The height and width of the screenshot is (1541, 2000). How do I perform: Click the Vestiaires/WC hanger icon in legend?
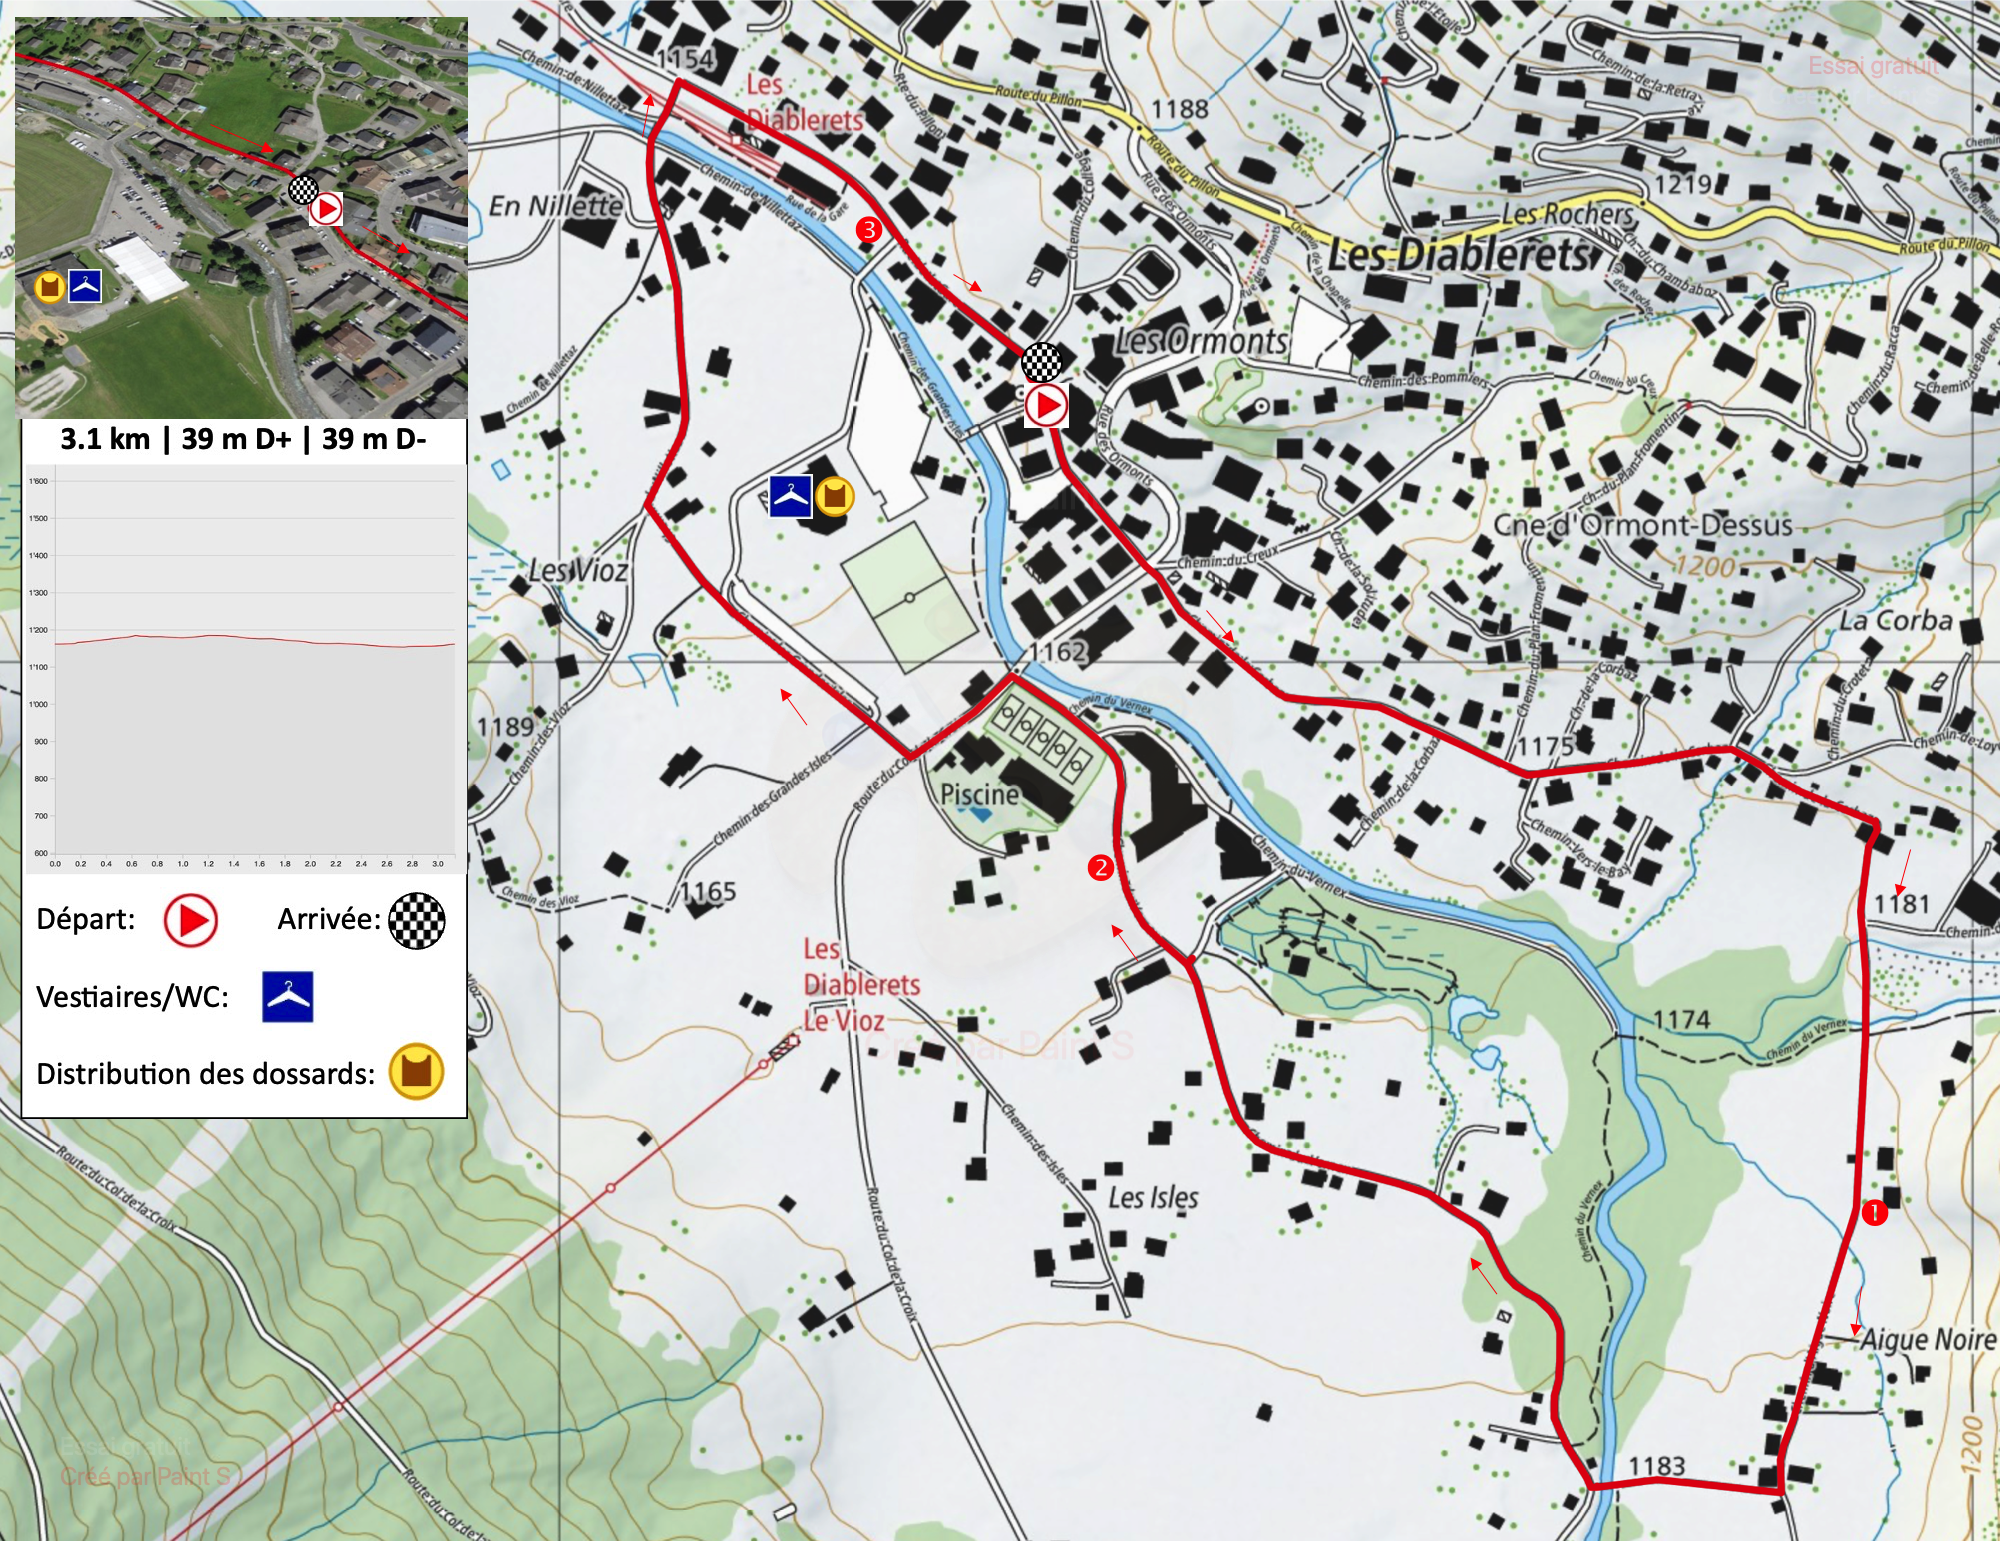click(288, 997)
